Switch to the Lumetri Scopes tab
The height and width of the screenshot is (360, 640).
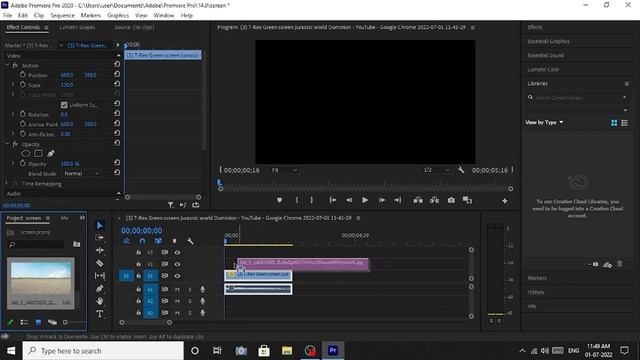77,27
